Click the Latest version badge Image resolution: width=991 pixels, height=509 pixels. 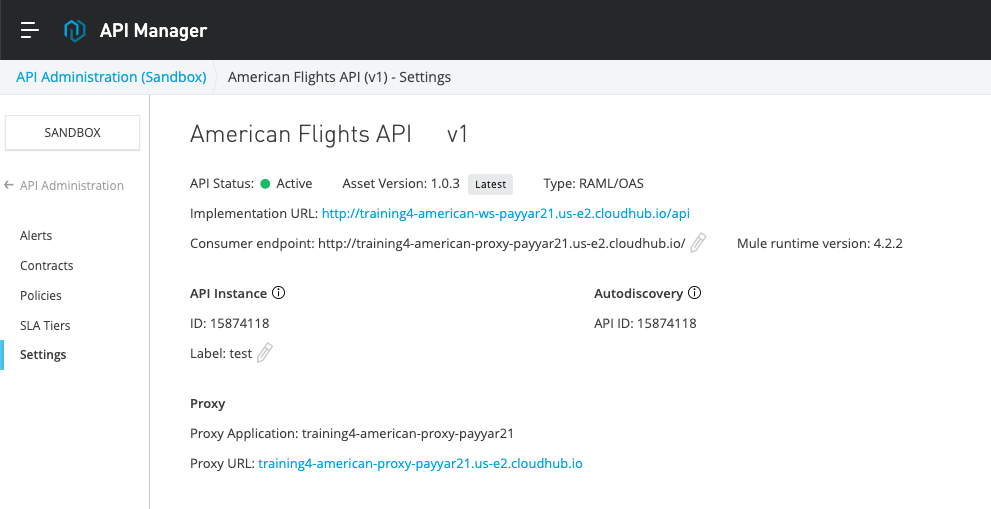[490, 184]
